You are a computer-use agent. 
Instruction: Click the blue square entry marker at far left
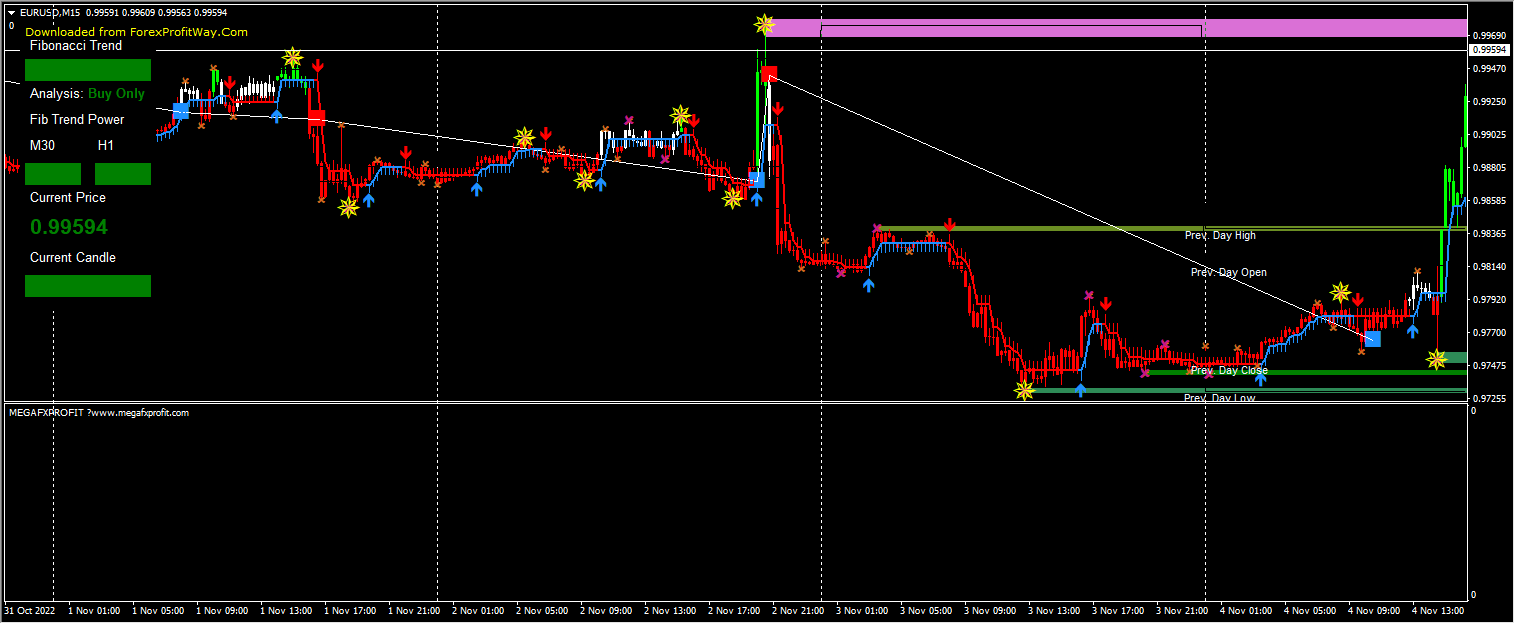181,109
